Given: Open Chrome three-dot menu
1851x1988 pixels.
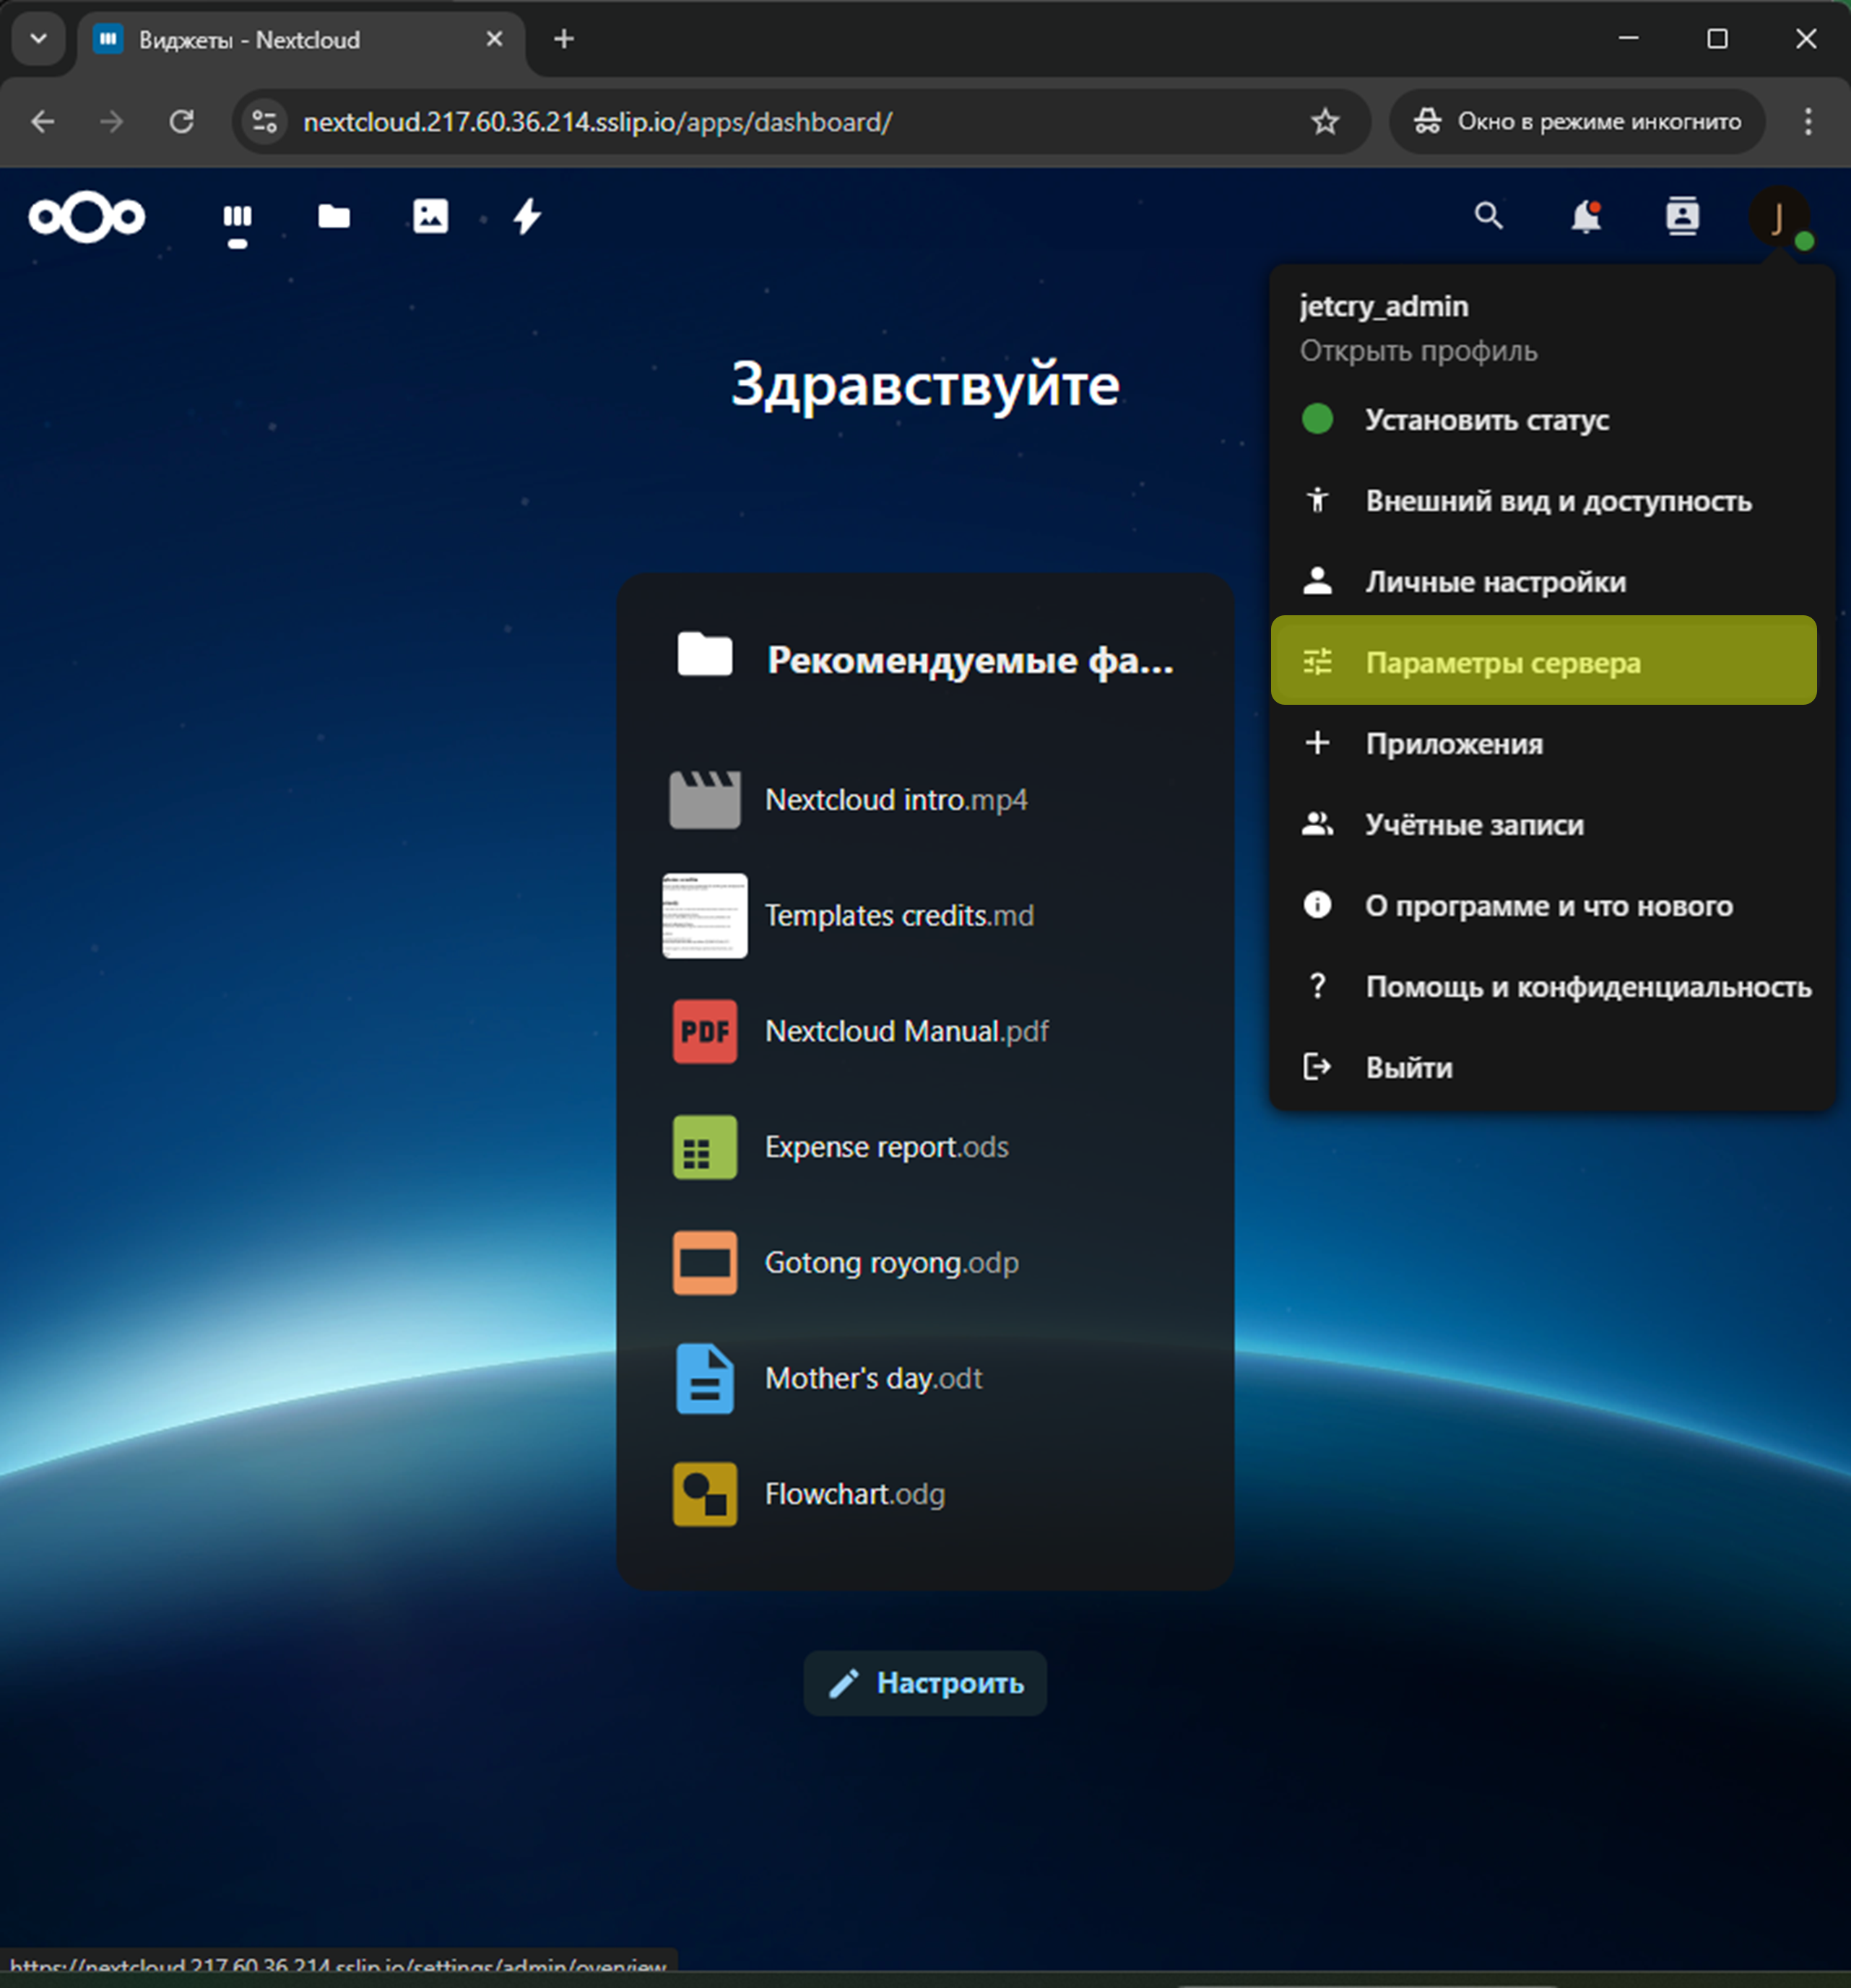Looking at the screenshot, I should (1807, 122).
